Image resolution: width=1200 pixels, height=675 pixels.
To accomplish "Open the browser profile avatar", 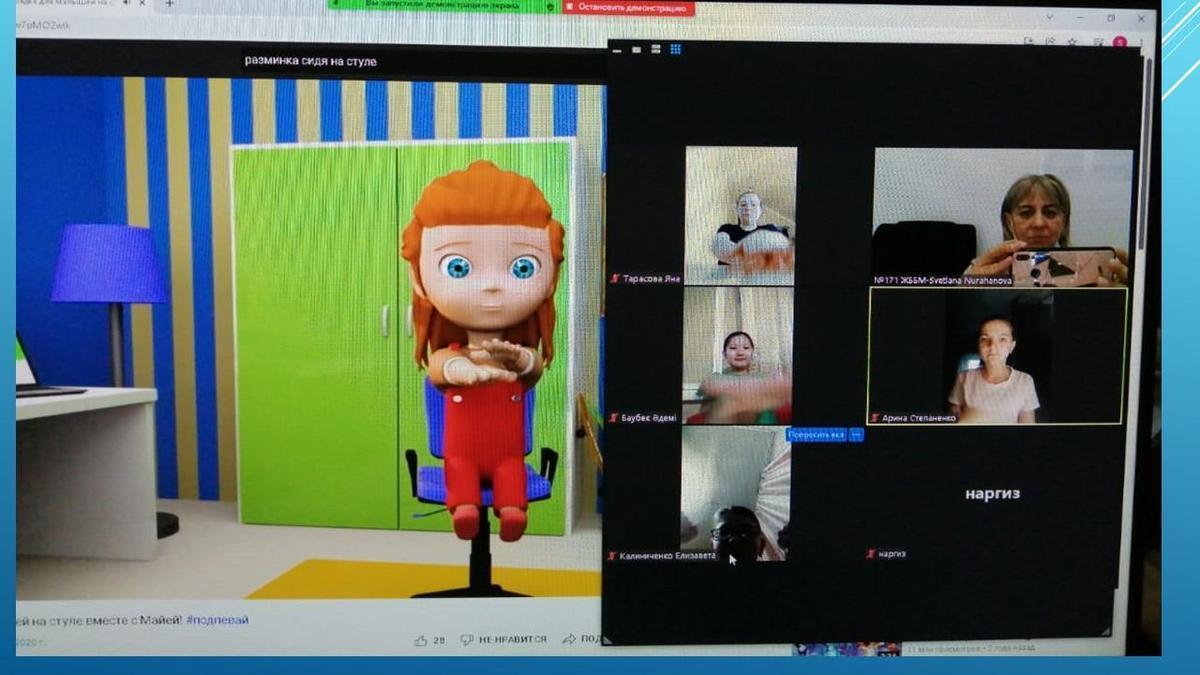I will (x=1120, y=42).
